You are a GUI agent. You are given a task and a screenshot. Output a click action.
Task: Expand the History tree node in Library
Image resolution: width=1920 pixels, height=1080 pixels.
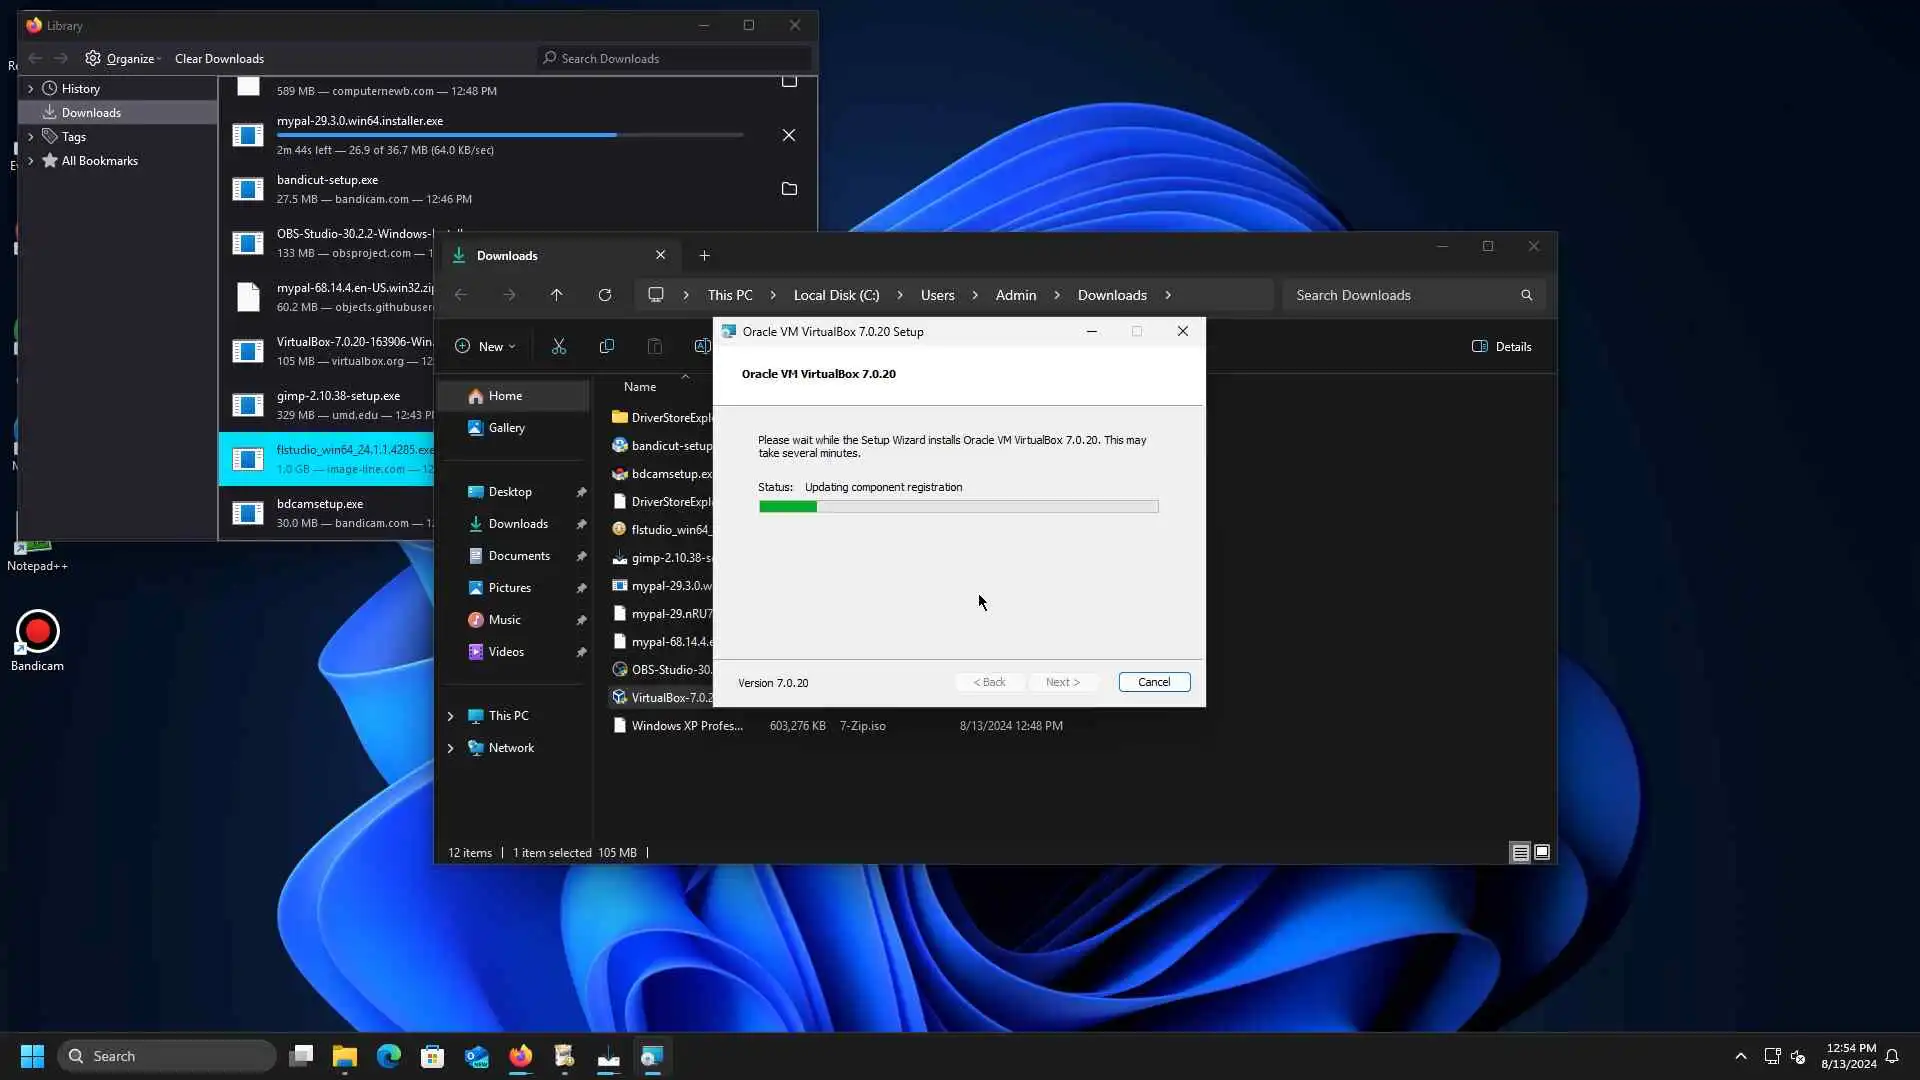click(30, 89)
